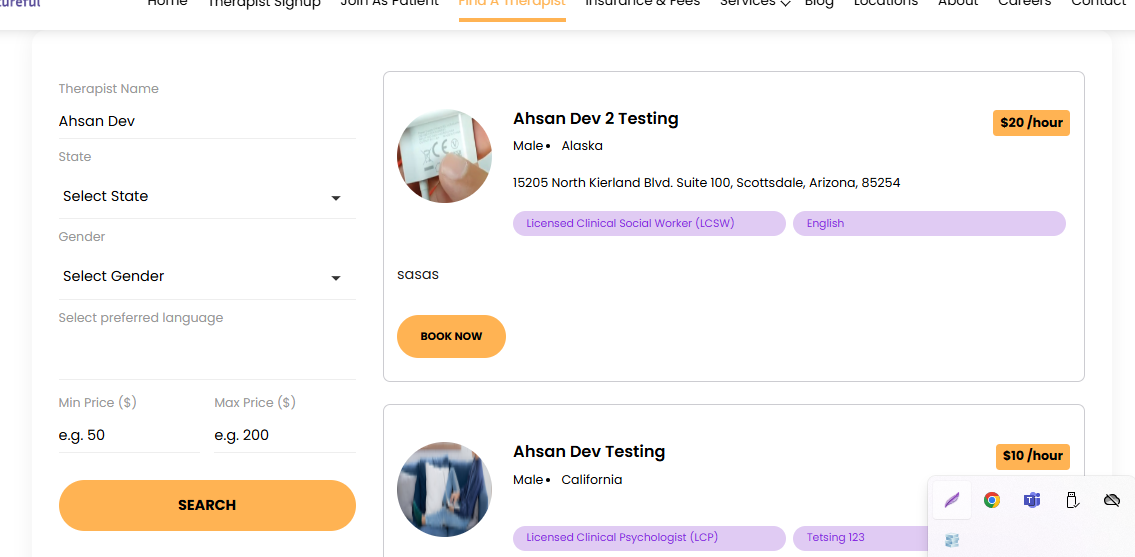The image size is (1135, 557).
Task: Expand the Services menu chevron
Action: (785, 4)
